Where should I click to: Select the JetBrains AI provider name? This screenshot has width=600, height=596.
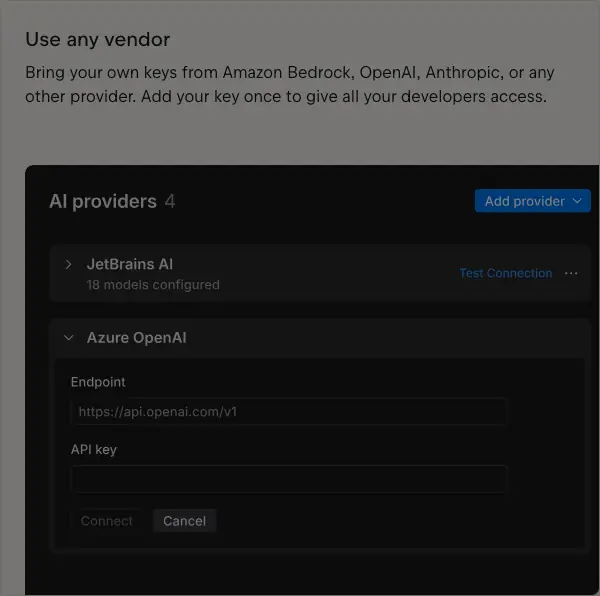click(x=130, y=264)
